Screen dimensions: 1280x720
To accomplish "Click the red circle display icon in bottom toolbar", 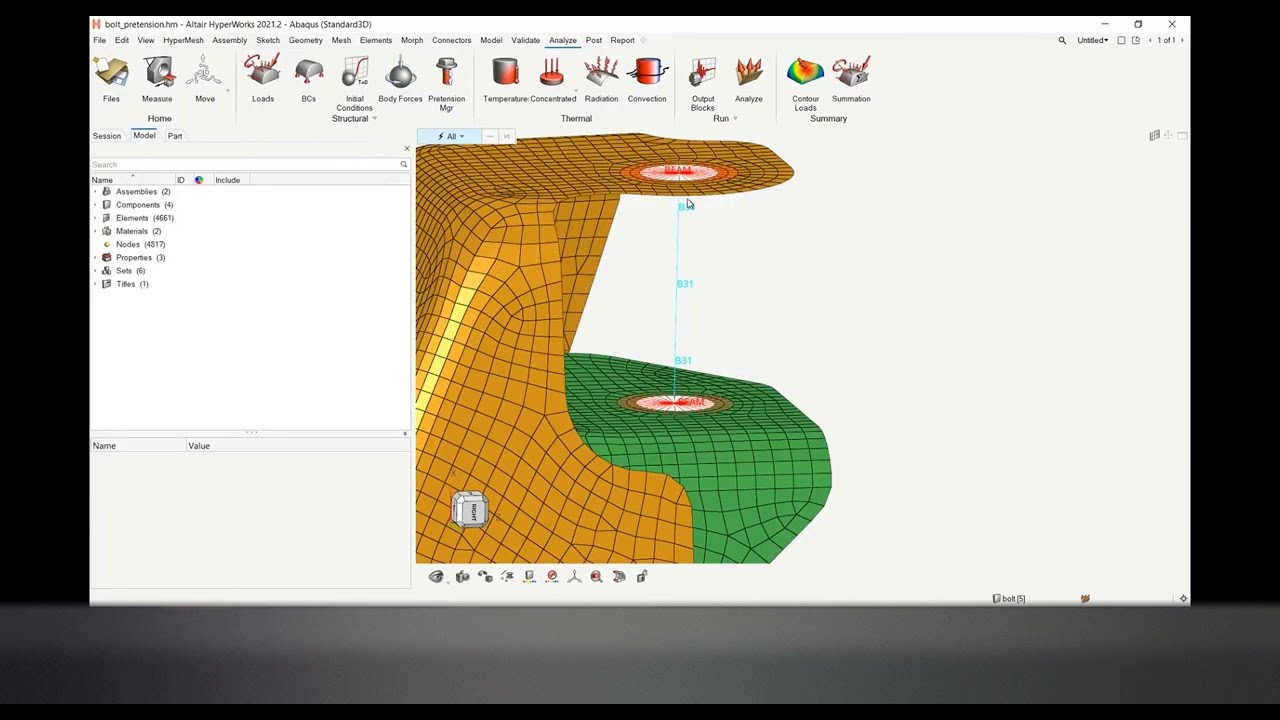I will click(x=552, y=576).
